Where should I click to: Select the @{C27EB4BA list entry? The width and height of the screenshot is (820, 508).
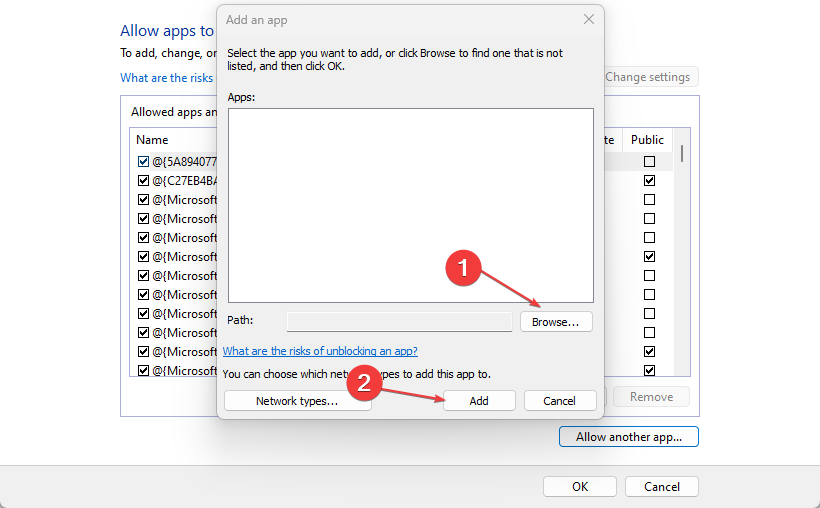(184, 180)
